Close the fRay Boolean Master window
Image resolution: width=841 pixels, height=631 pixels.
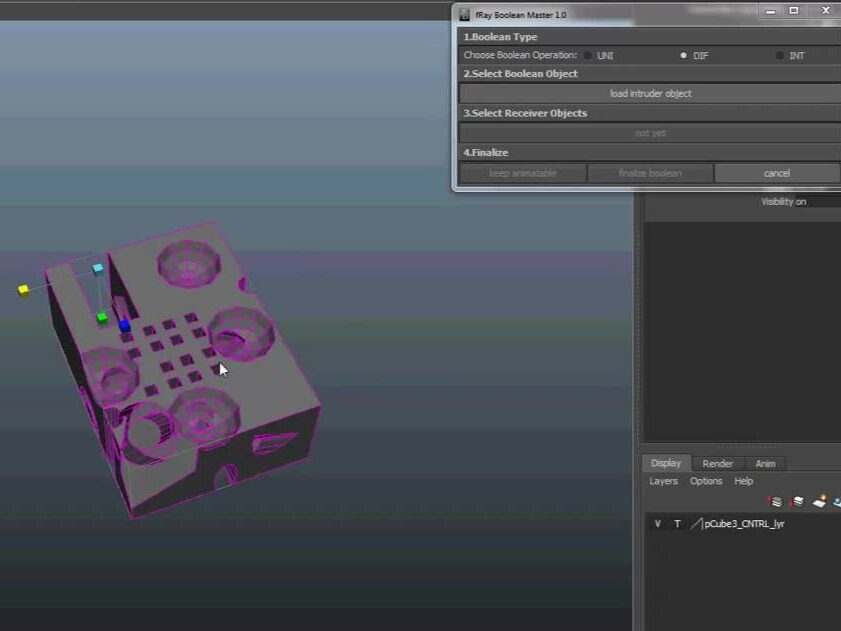pos(825,11)
